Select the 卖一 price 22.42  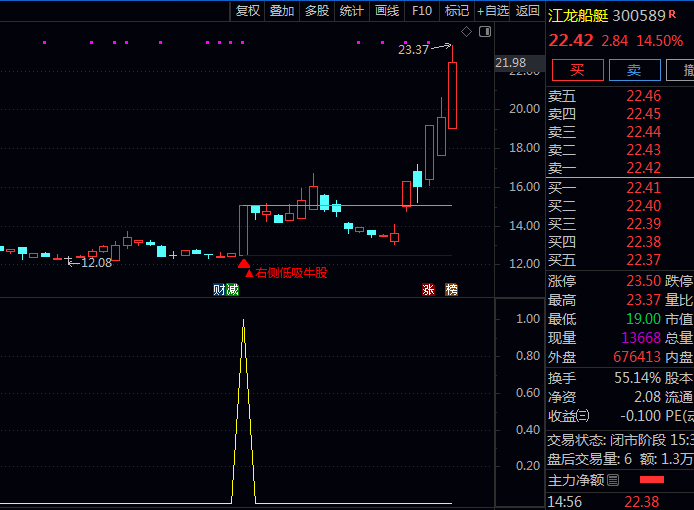coord(644,168)
